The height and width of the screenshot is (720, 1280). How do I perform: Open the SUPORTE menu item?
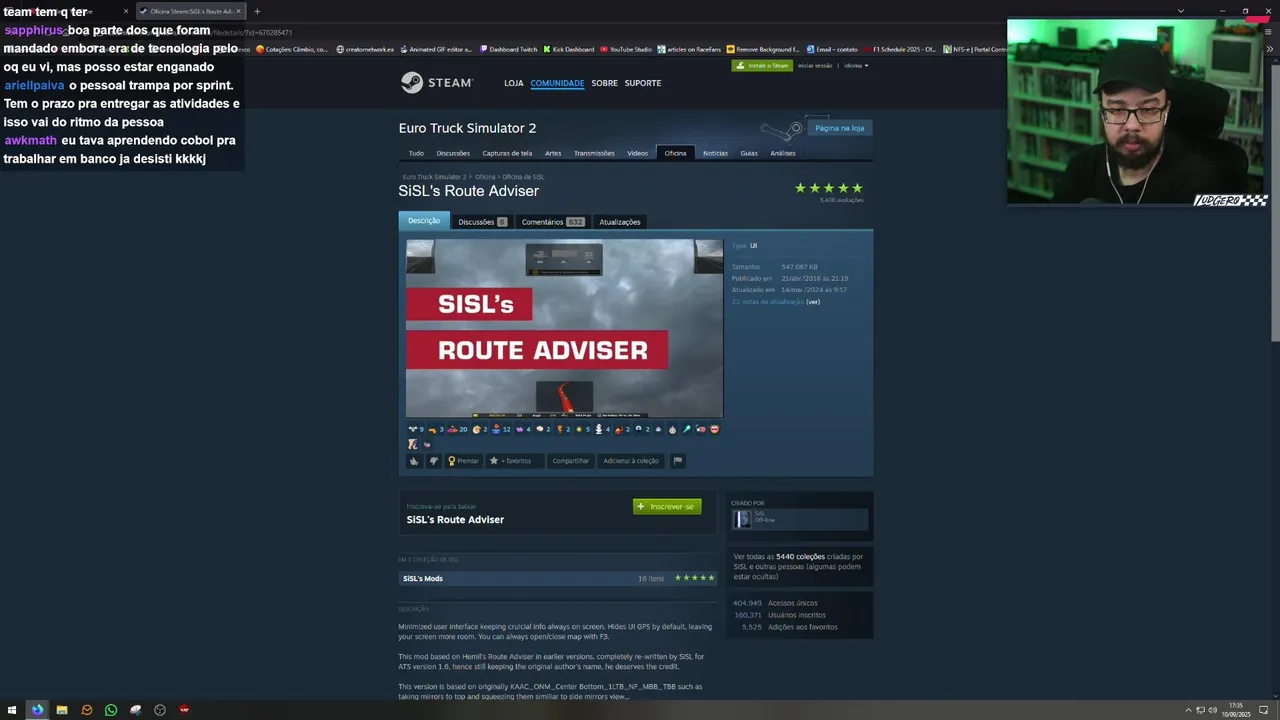pos(643,83)
